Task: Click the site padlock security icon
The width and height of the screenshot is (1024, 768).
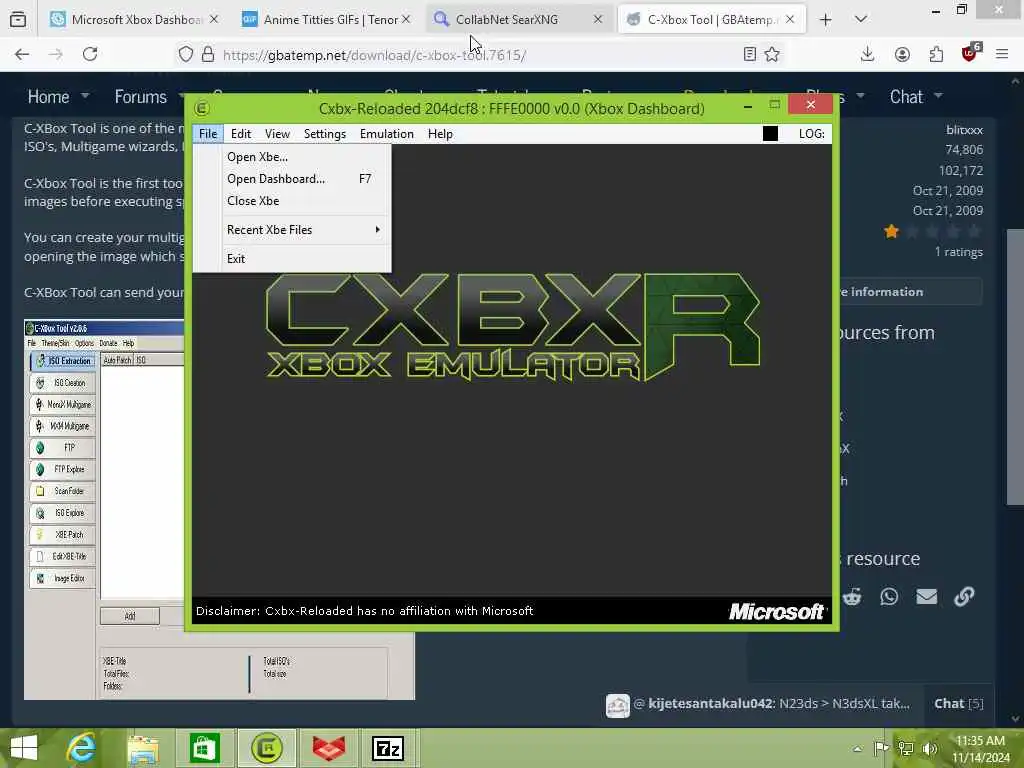Action: coord(208,54)
